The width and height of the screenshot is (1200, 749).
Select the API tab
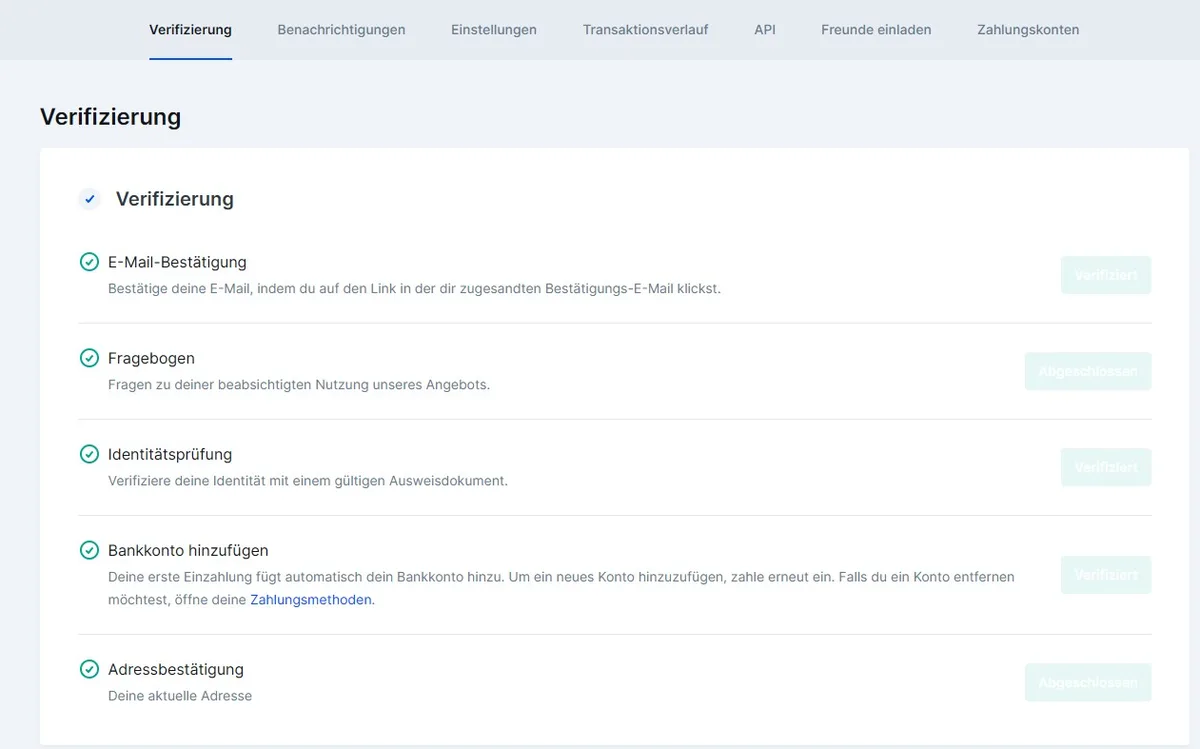765,30
